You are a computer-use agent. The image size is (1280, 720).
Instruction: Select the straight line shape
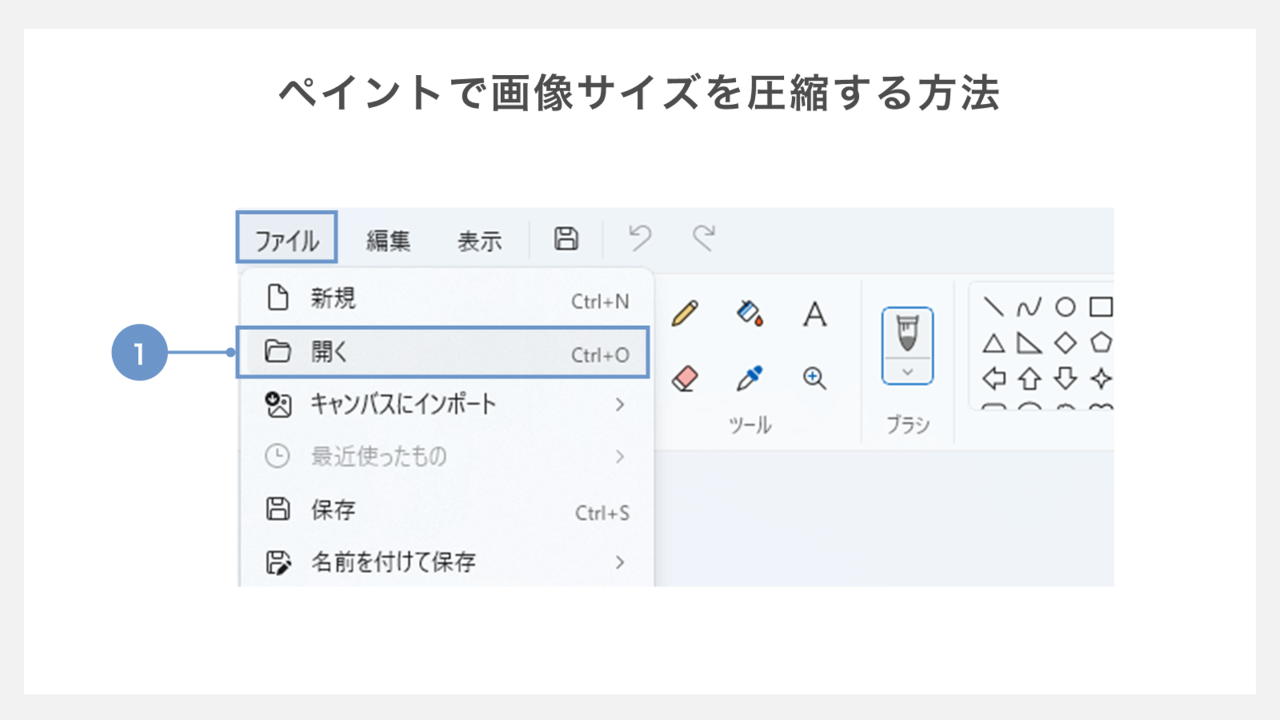pyautogui.click(x=994, y=307)
